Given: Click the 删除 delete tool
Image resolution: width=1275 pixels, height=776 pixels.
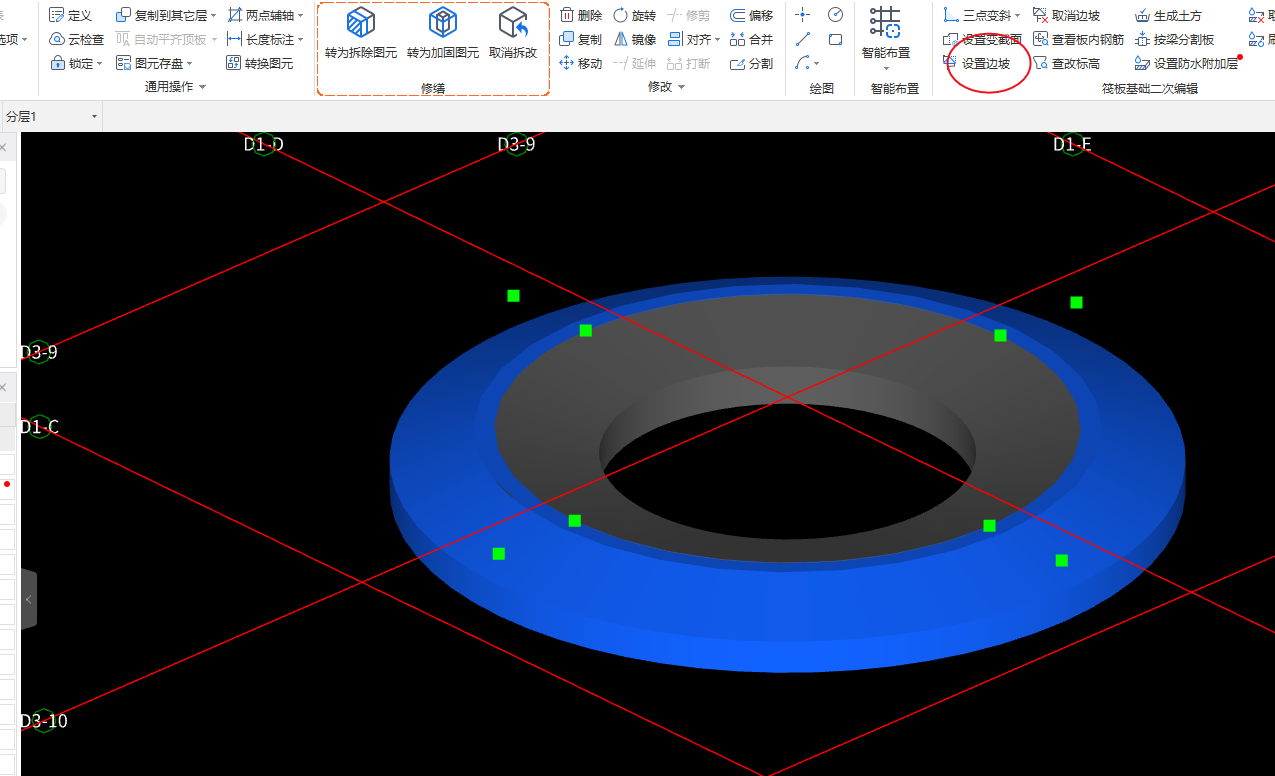Looking at the screenshot, I should click(580, 15).
